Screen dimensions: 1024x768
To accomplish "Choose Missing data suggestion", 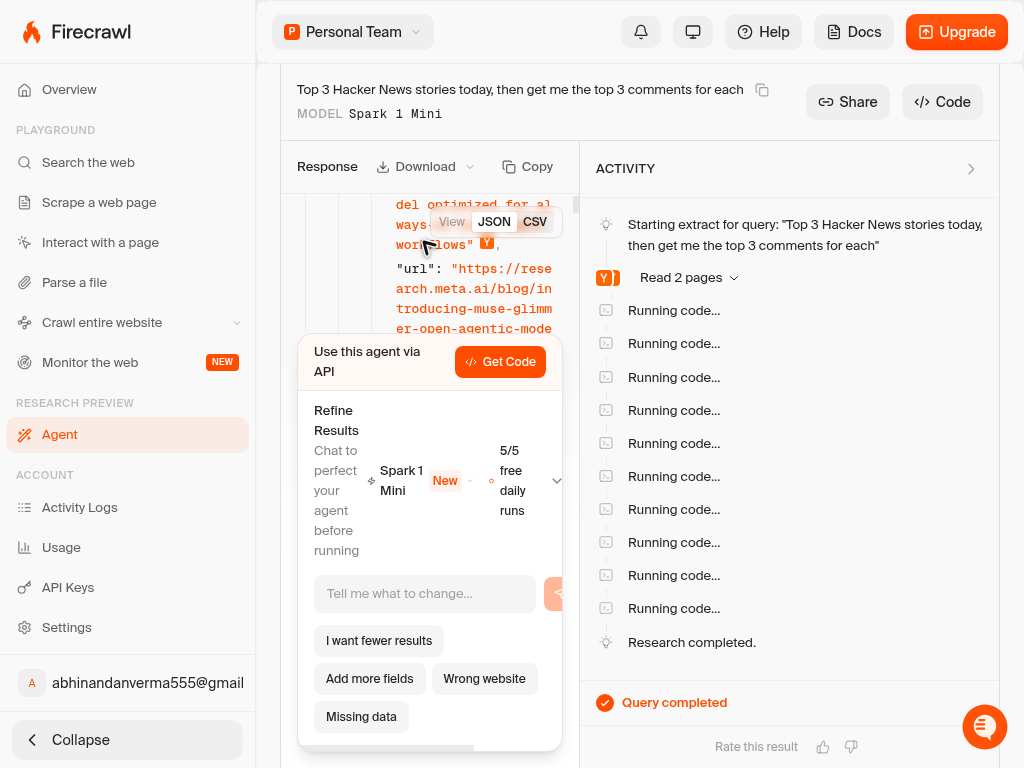I will 361,716.
